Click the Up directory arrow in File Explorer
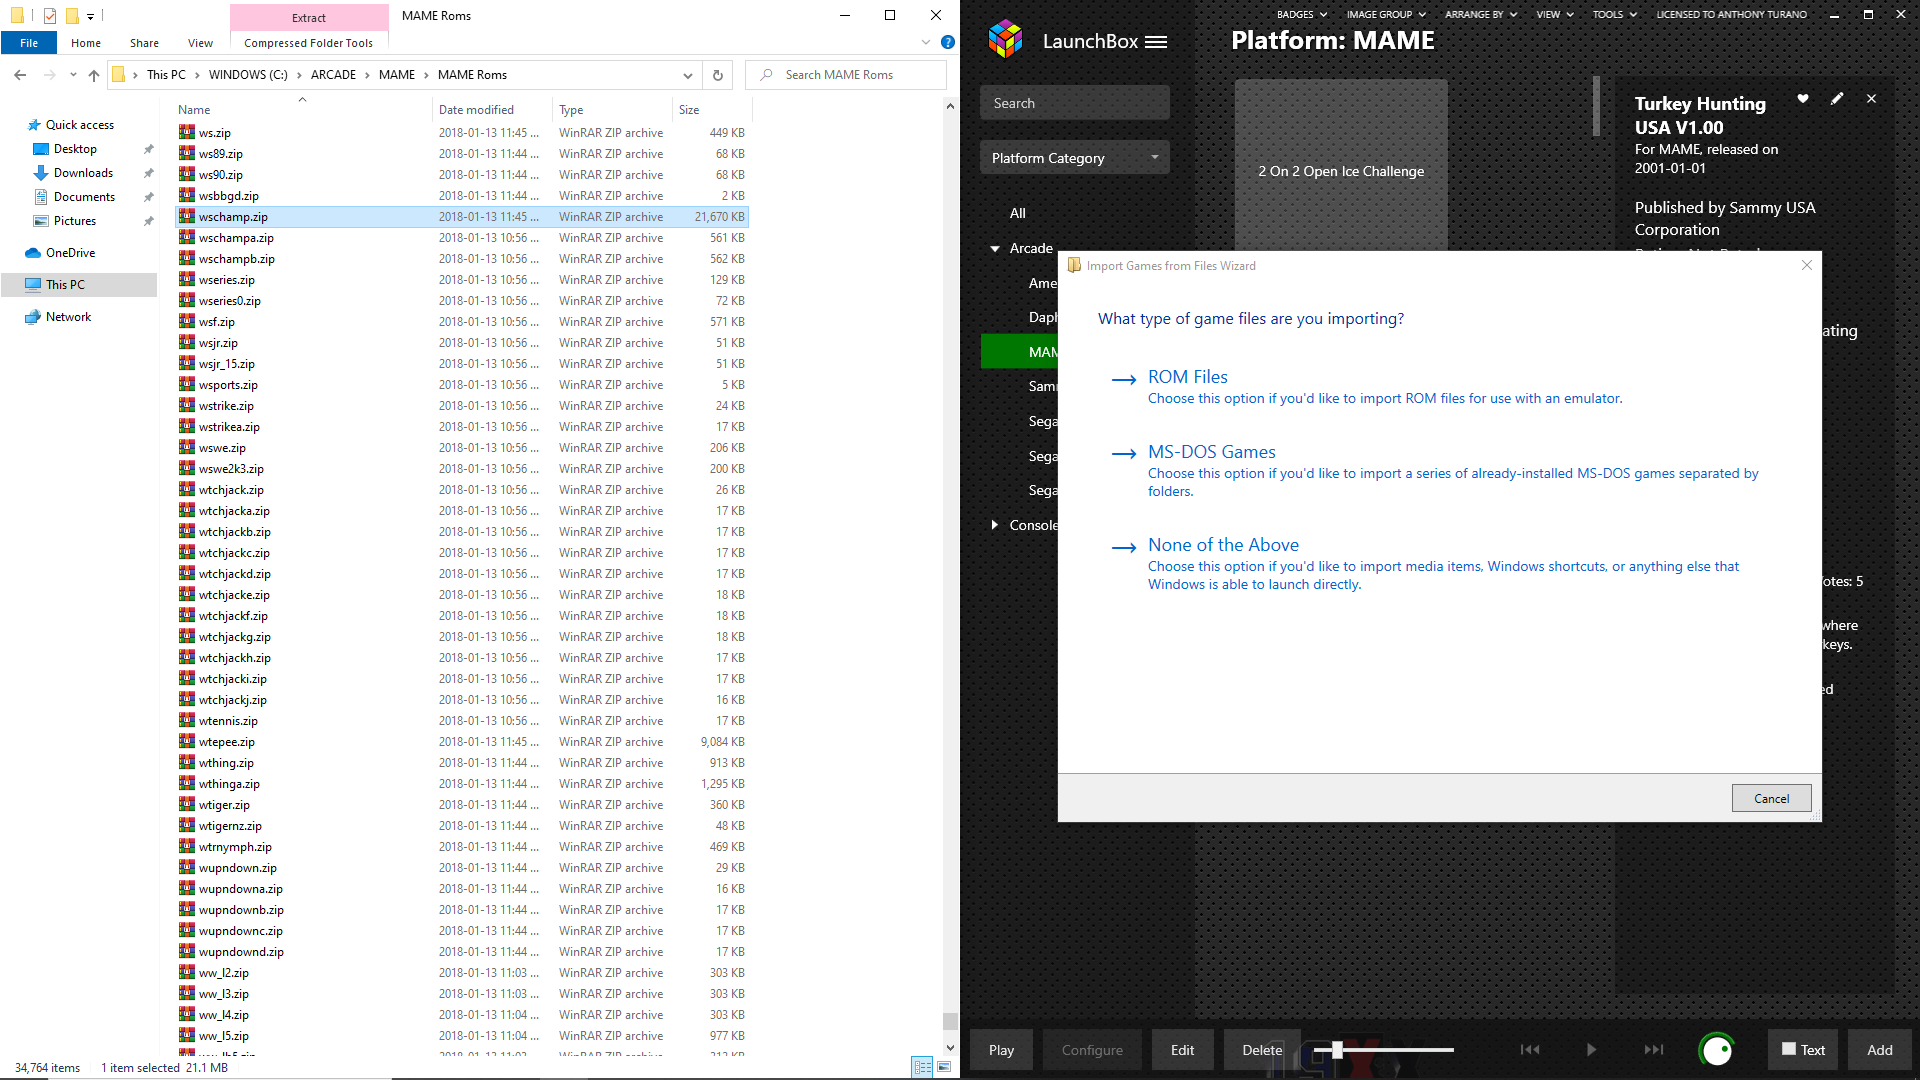Image resolution: width=1920 pixels, height=1080 pixels. pos(94,75)
